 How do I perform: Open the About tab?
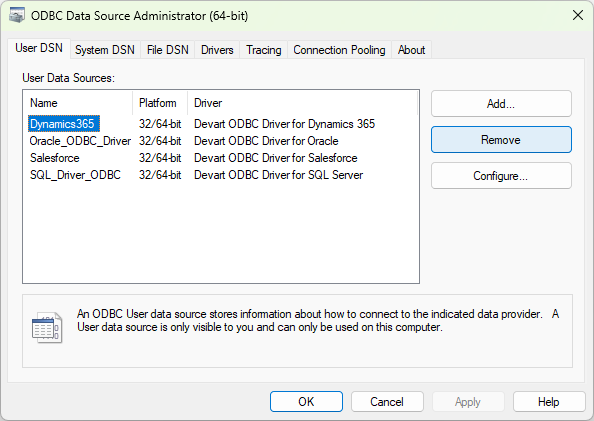coord(411,50)
